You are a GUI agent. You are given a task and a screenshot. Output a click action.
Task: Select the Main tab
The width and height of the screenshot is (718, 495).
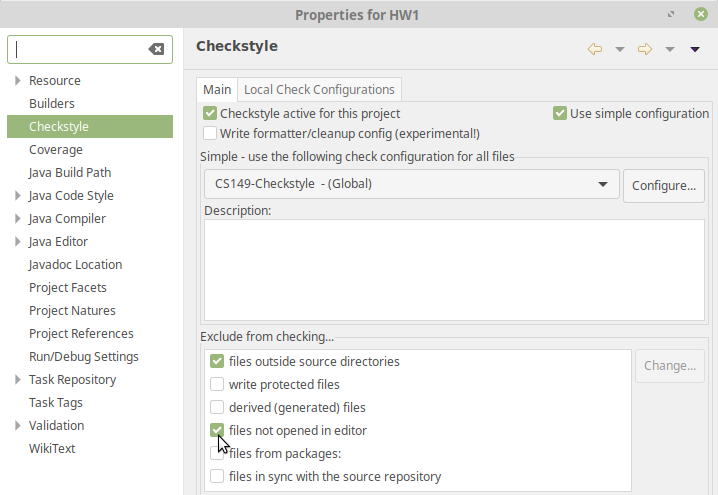[x=217, y=90]
